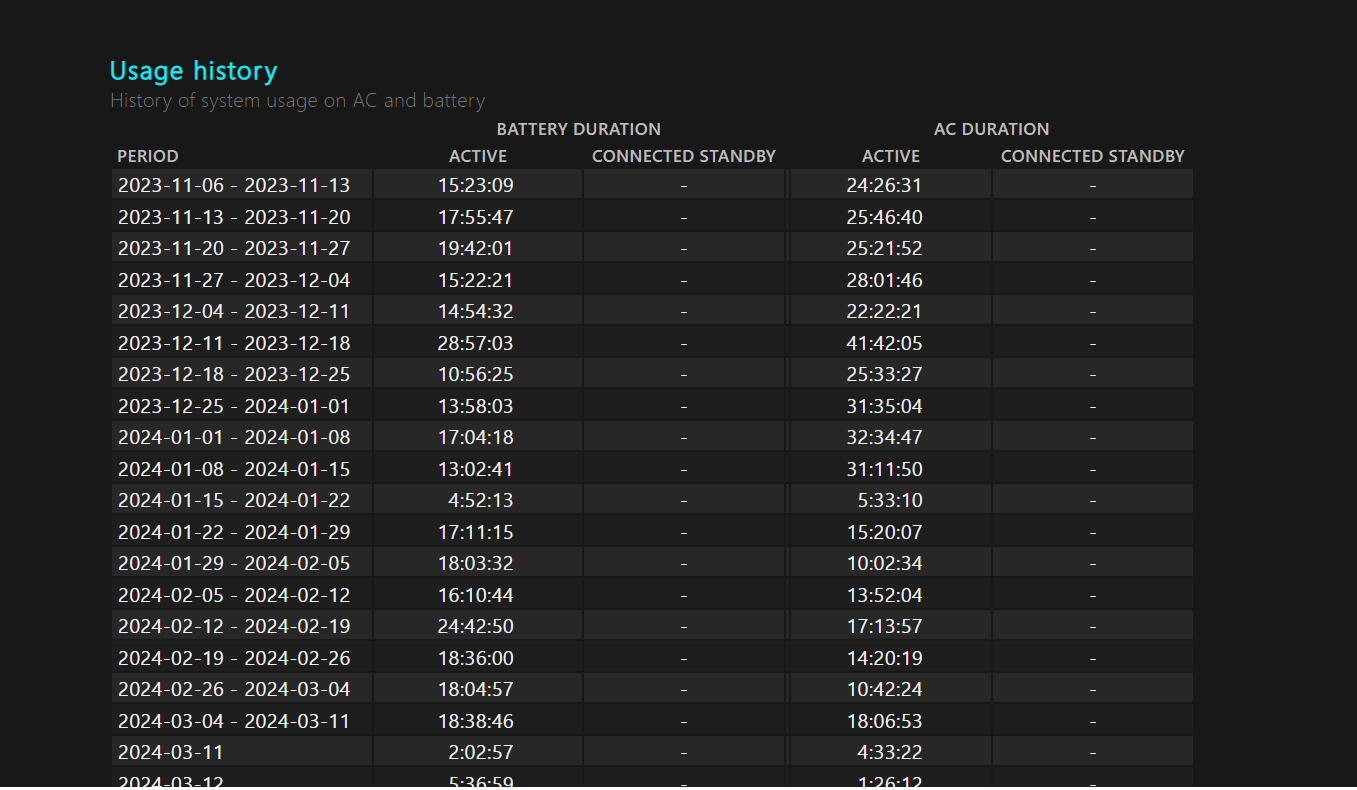Select period 2024-02-19 - 2024-02-26
Image resolution: width=1357 pixels, height=790 pixels.
click(234, 658)
